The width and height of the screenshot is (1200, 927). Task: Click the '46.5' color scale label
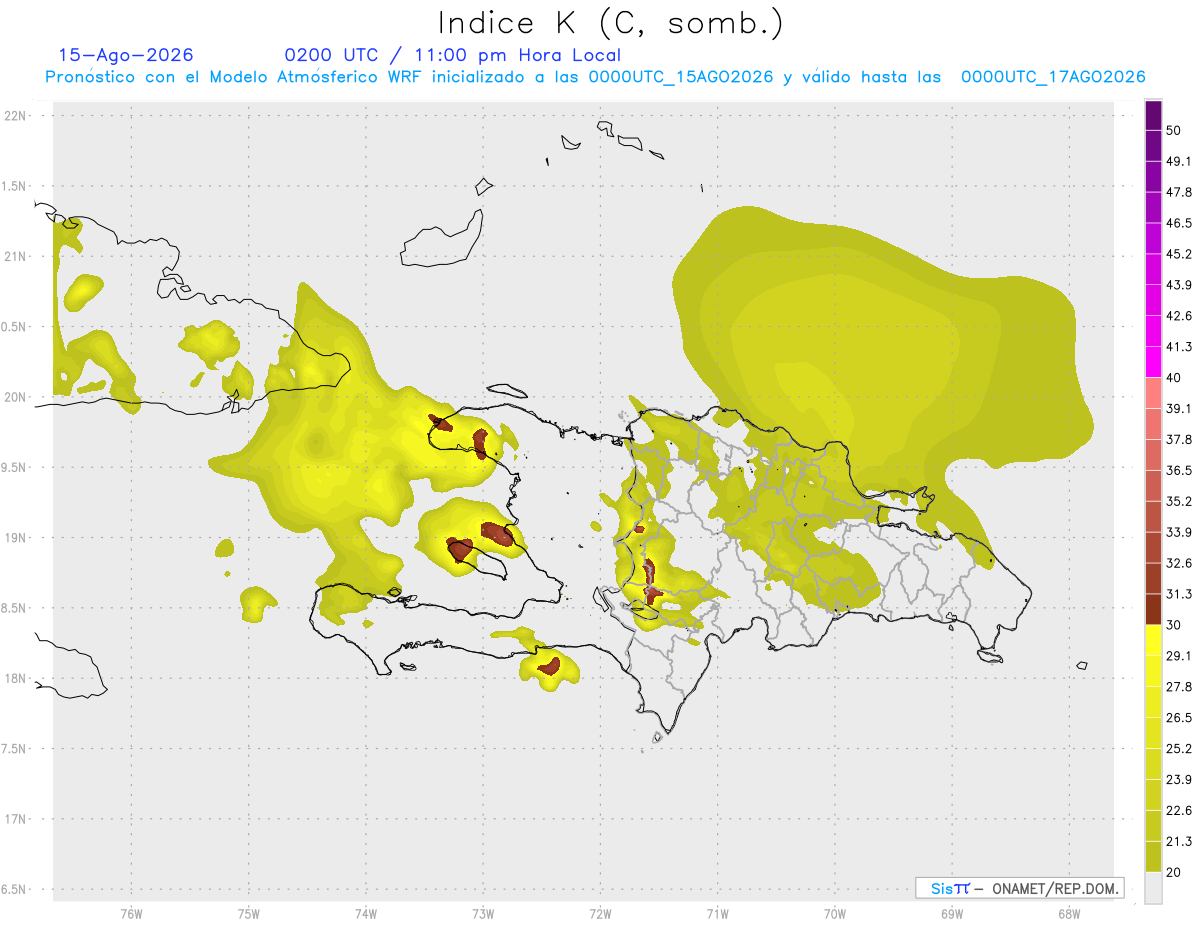(x=1180, y=223)
